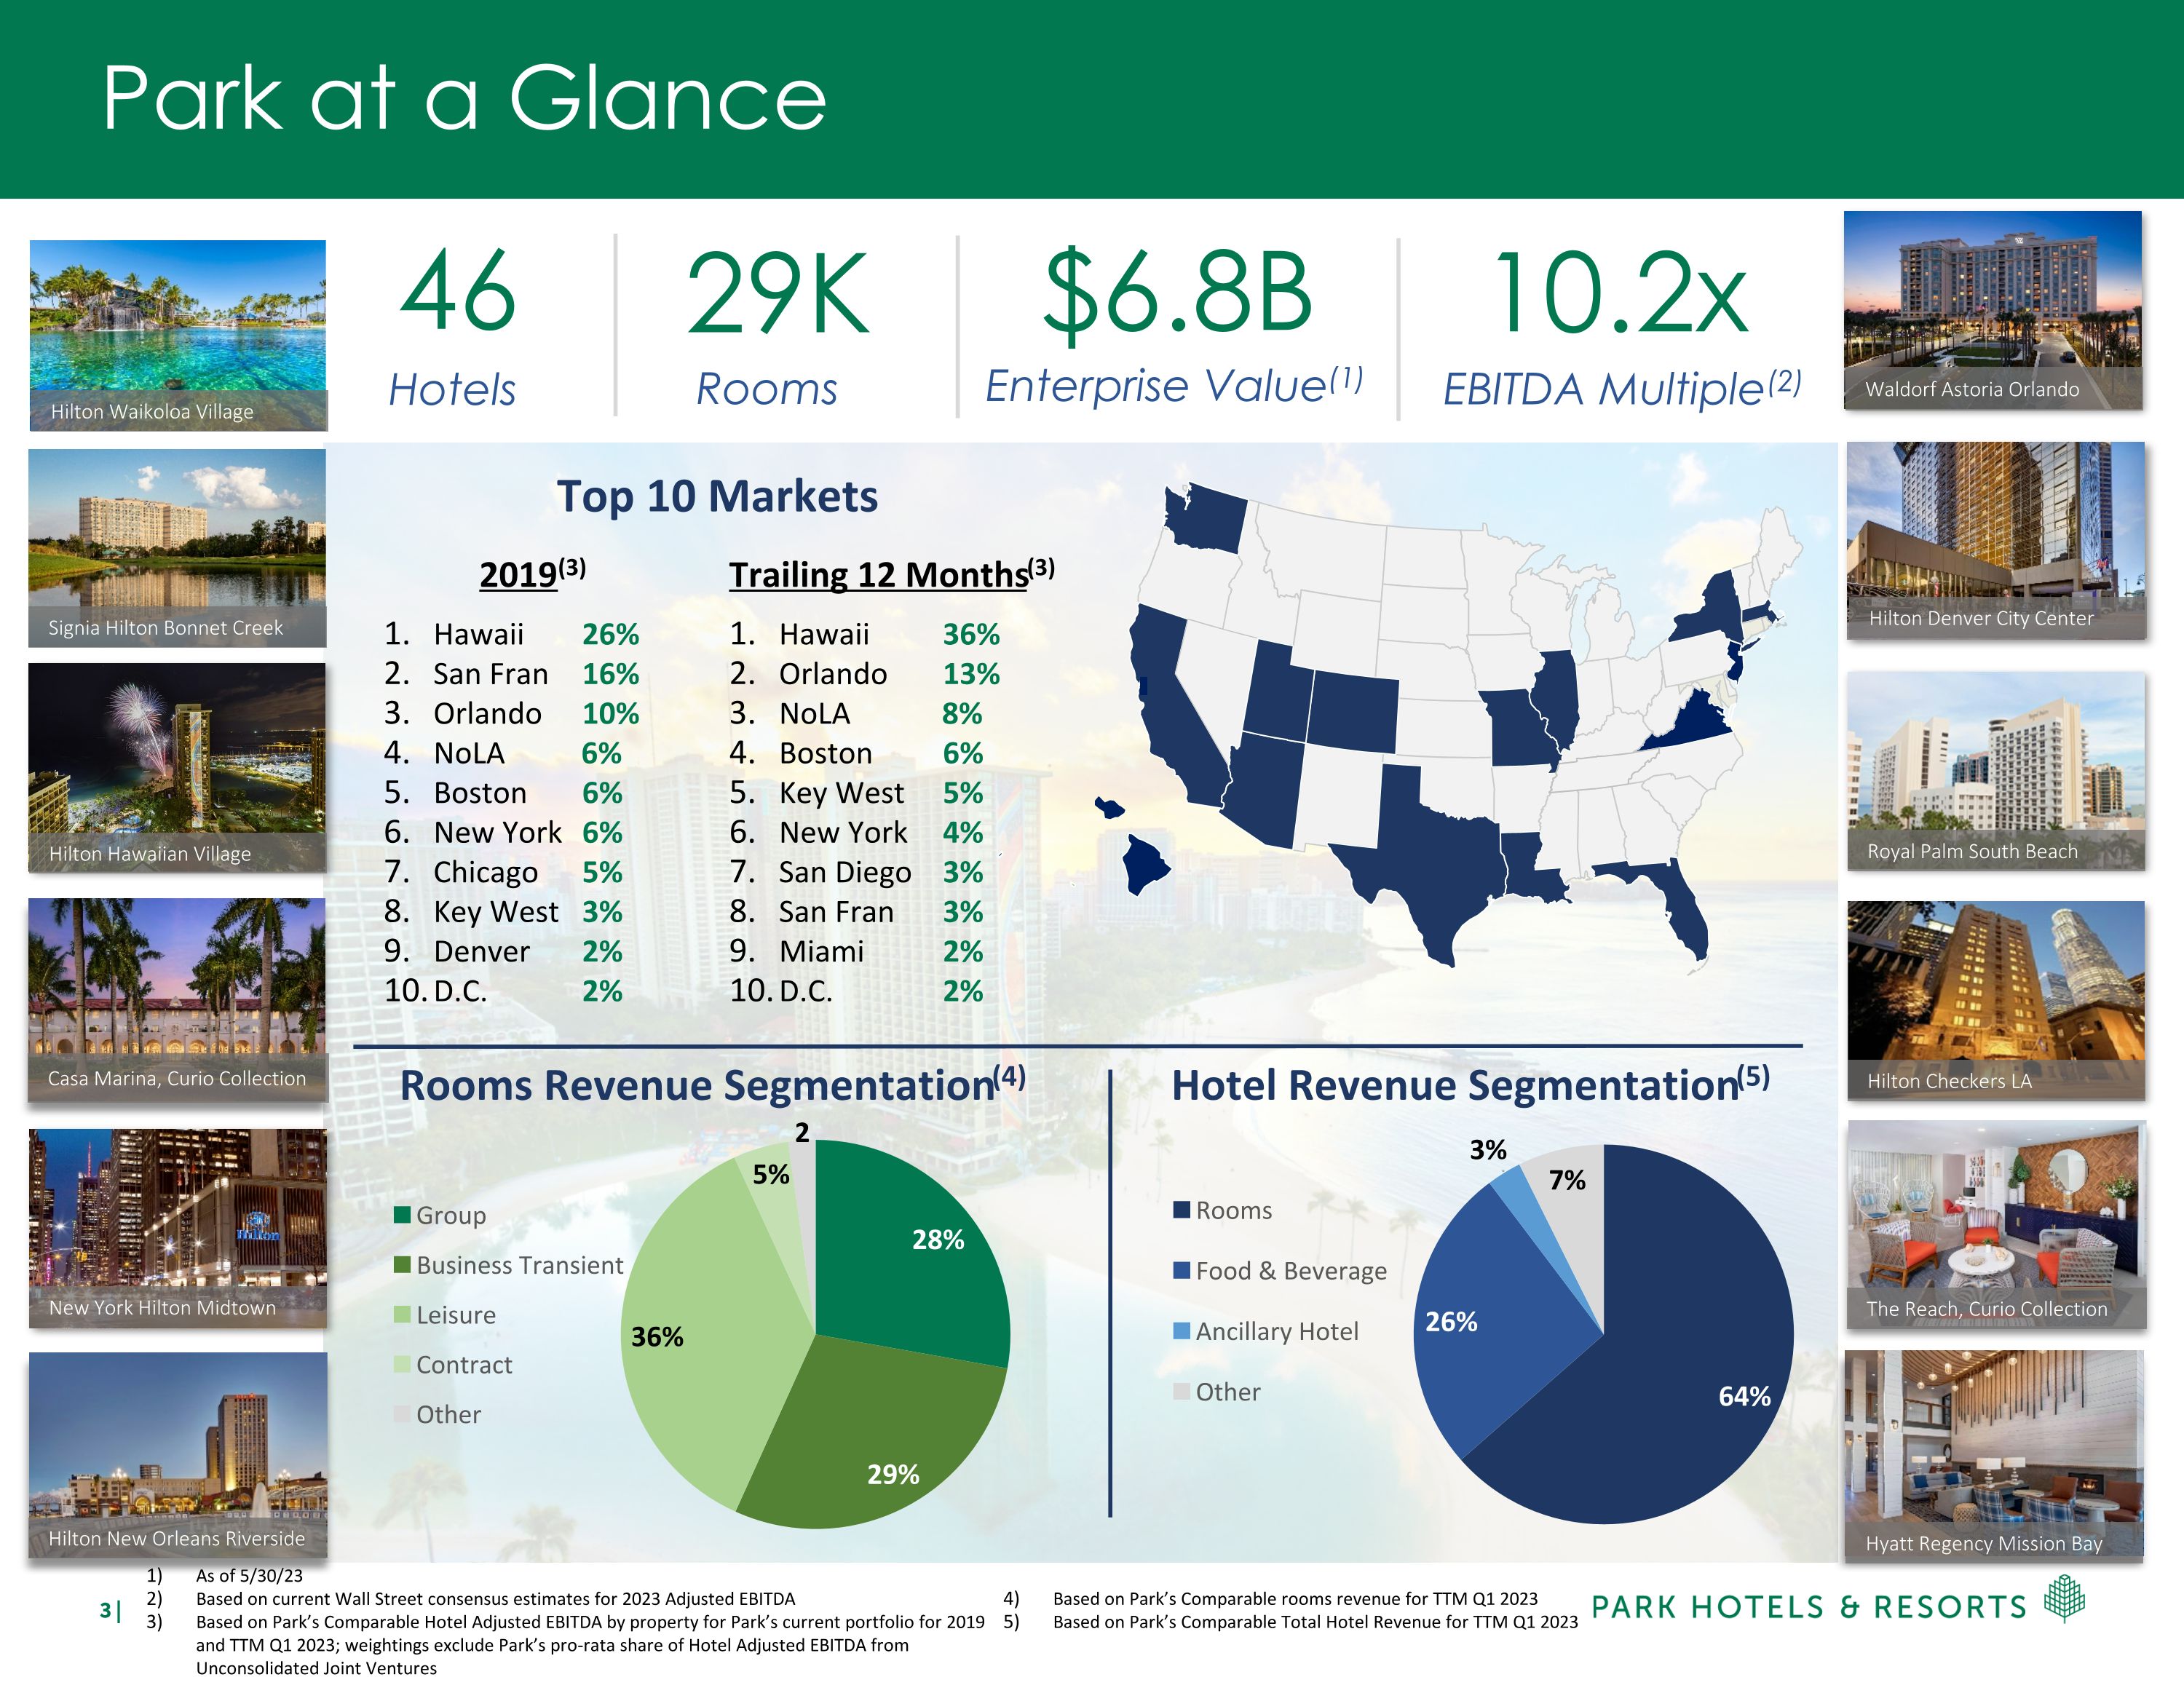The width and height of the screenshot is (2184, 1685).
Task: Select the Casa Marina, Curio Collection photo
Action: click(x=177, y=999)
